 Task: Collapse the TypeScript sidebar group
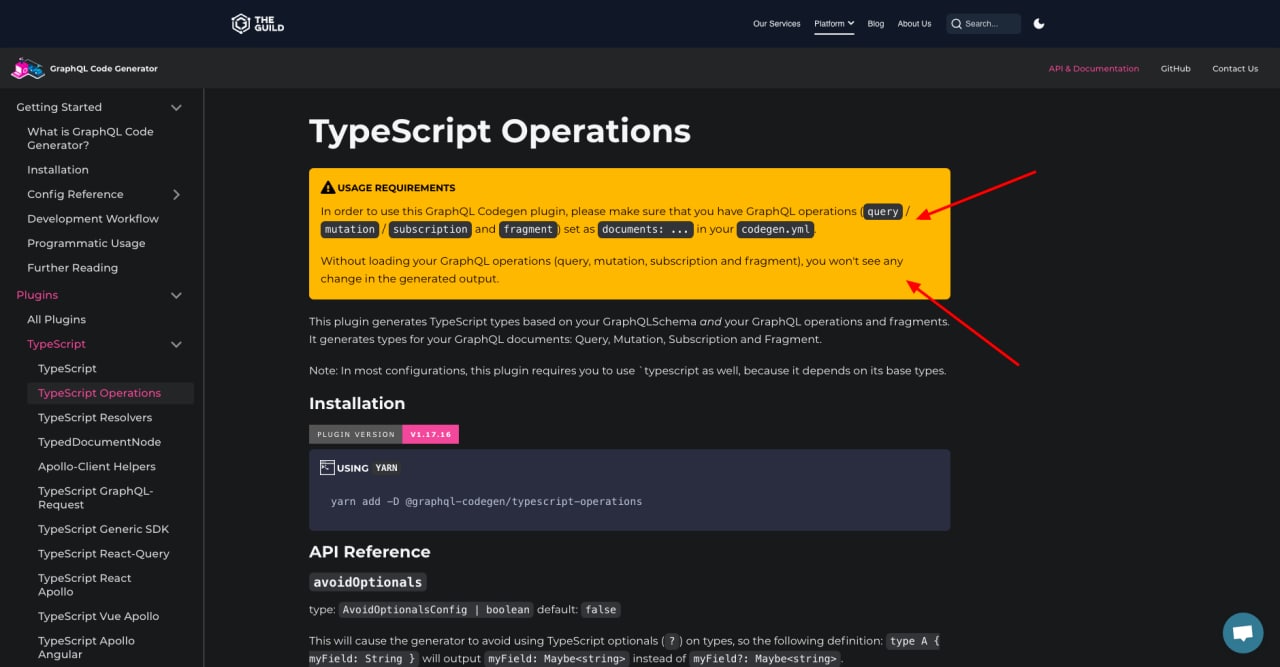coord(176,344)
